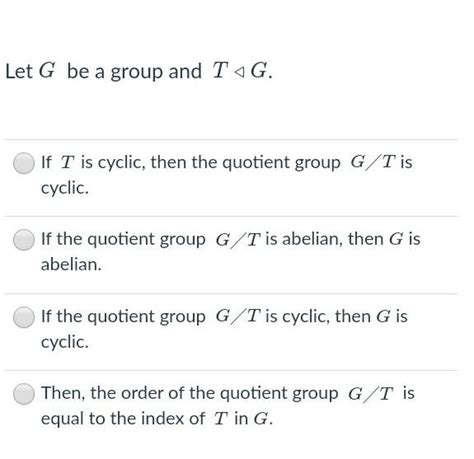Image resolution: width=474 pixels, height=459 pixels.
Task: Click the word "cyclic." beneath the third answer
Action: (x=65, y=342)
